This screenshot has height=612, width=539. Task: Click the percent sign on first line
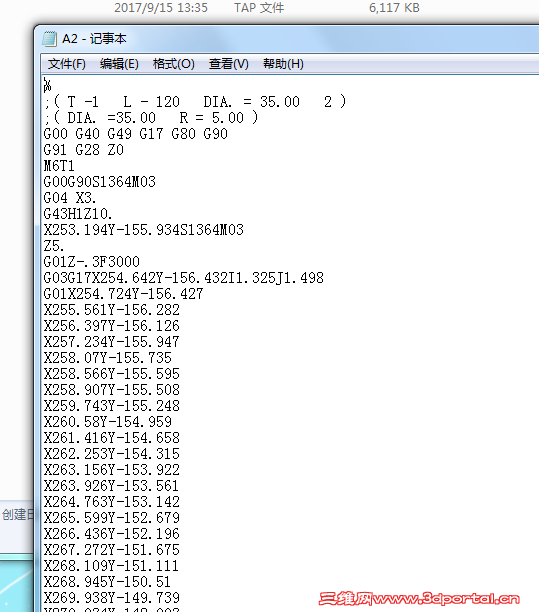[47, 85]
